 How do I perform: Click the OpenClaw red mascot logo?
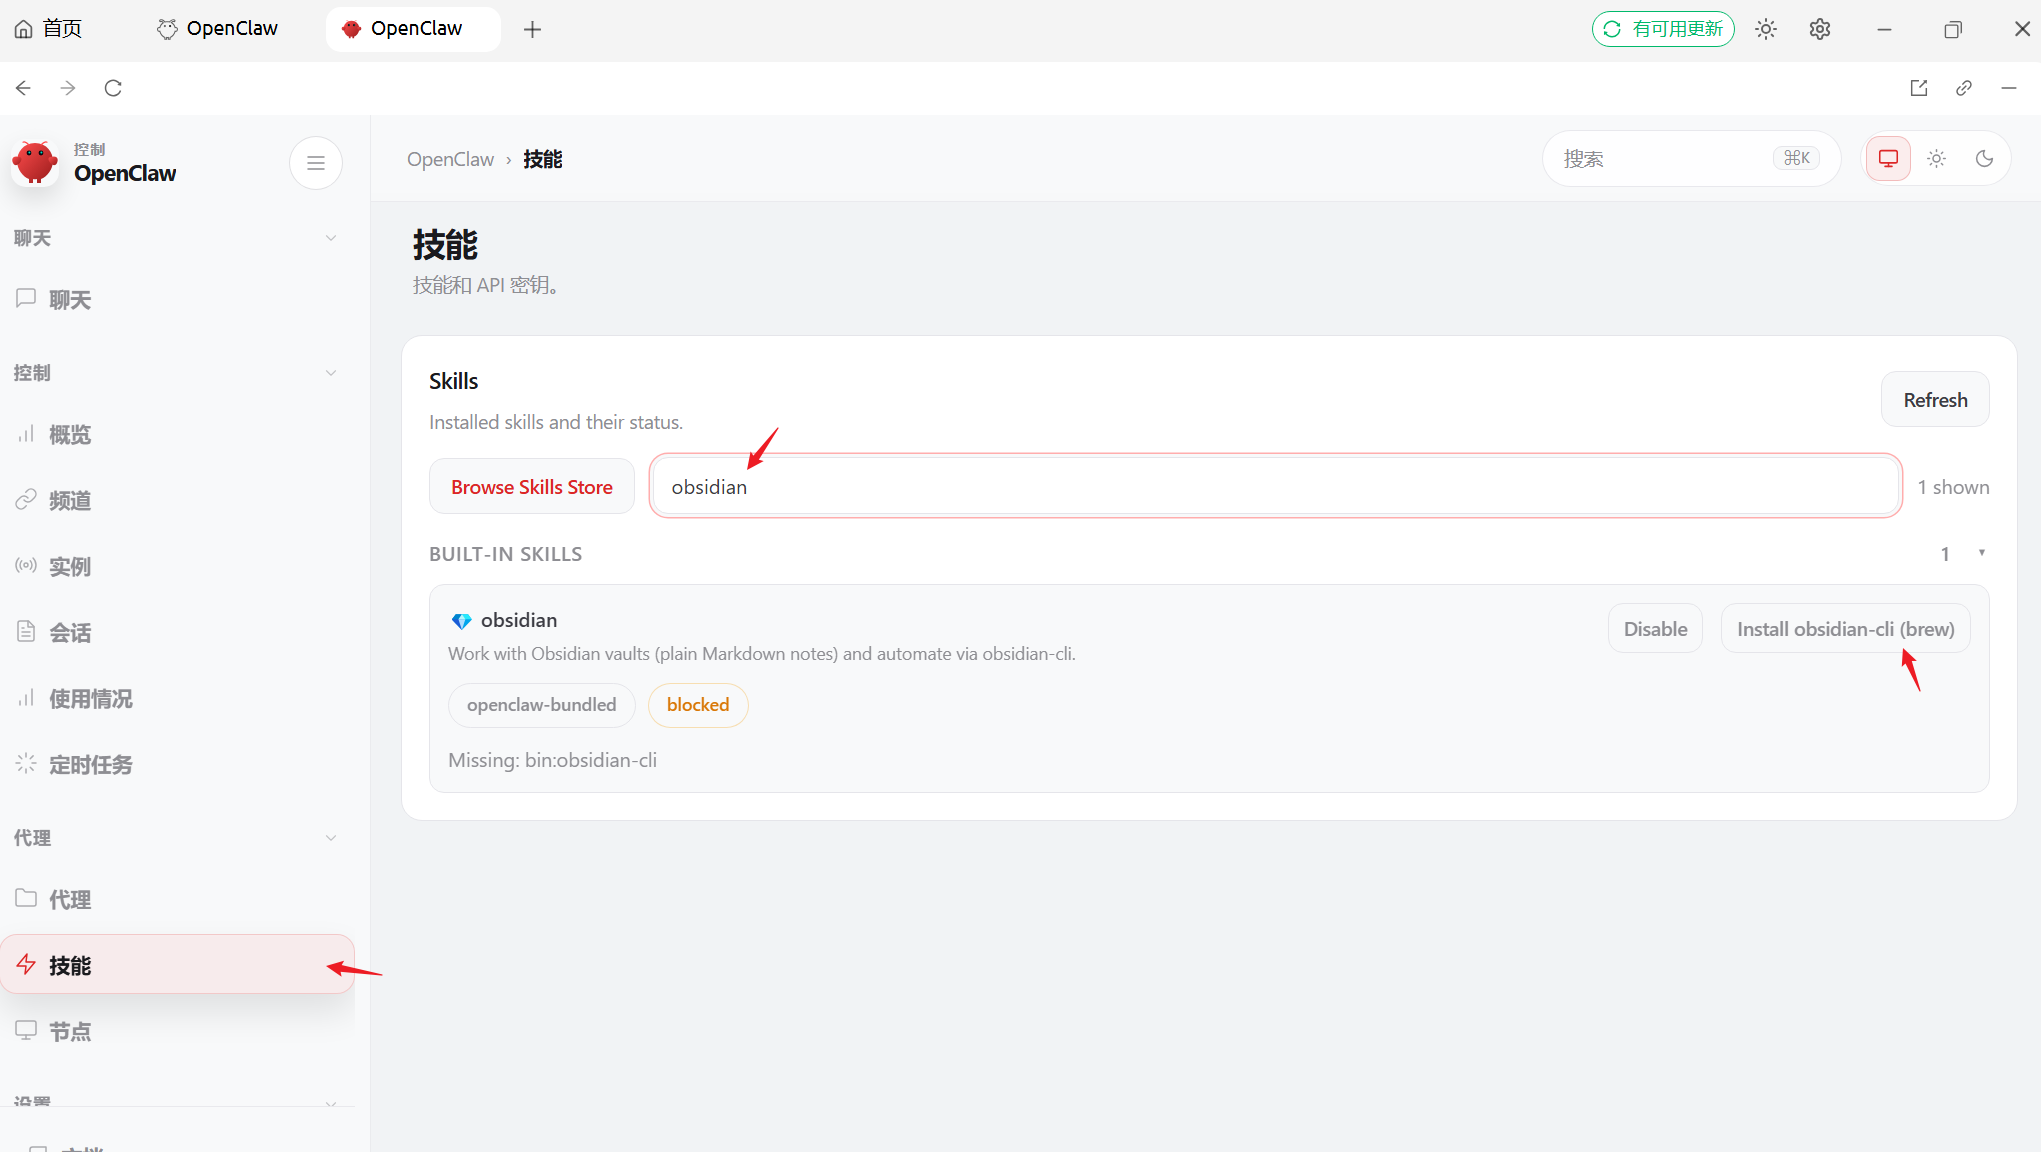(x=36, y=162)
